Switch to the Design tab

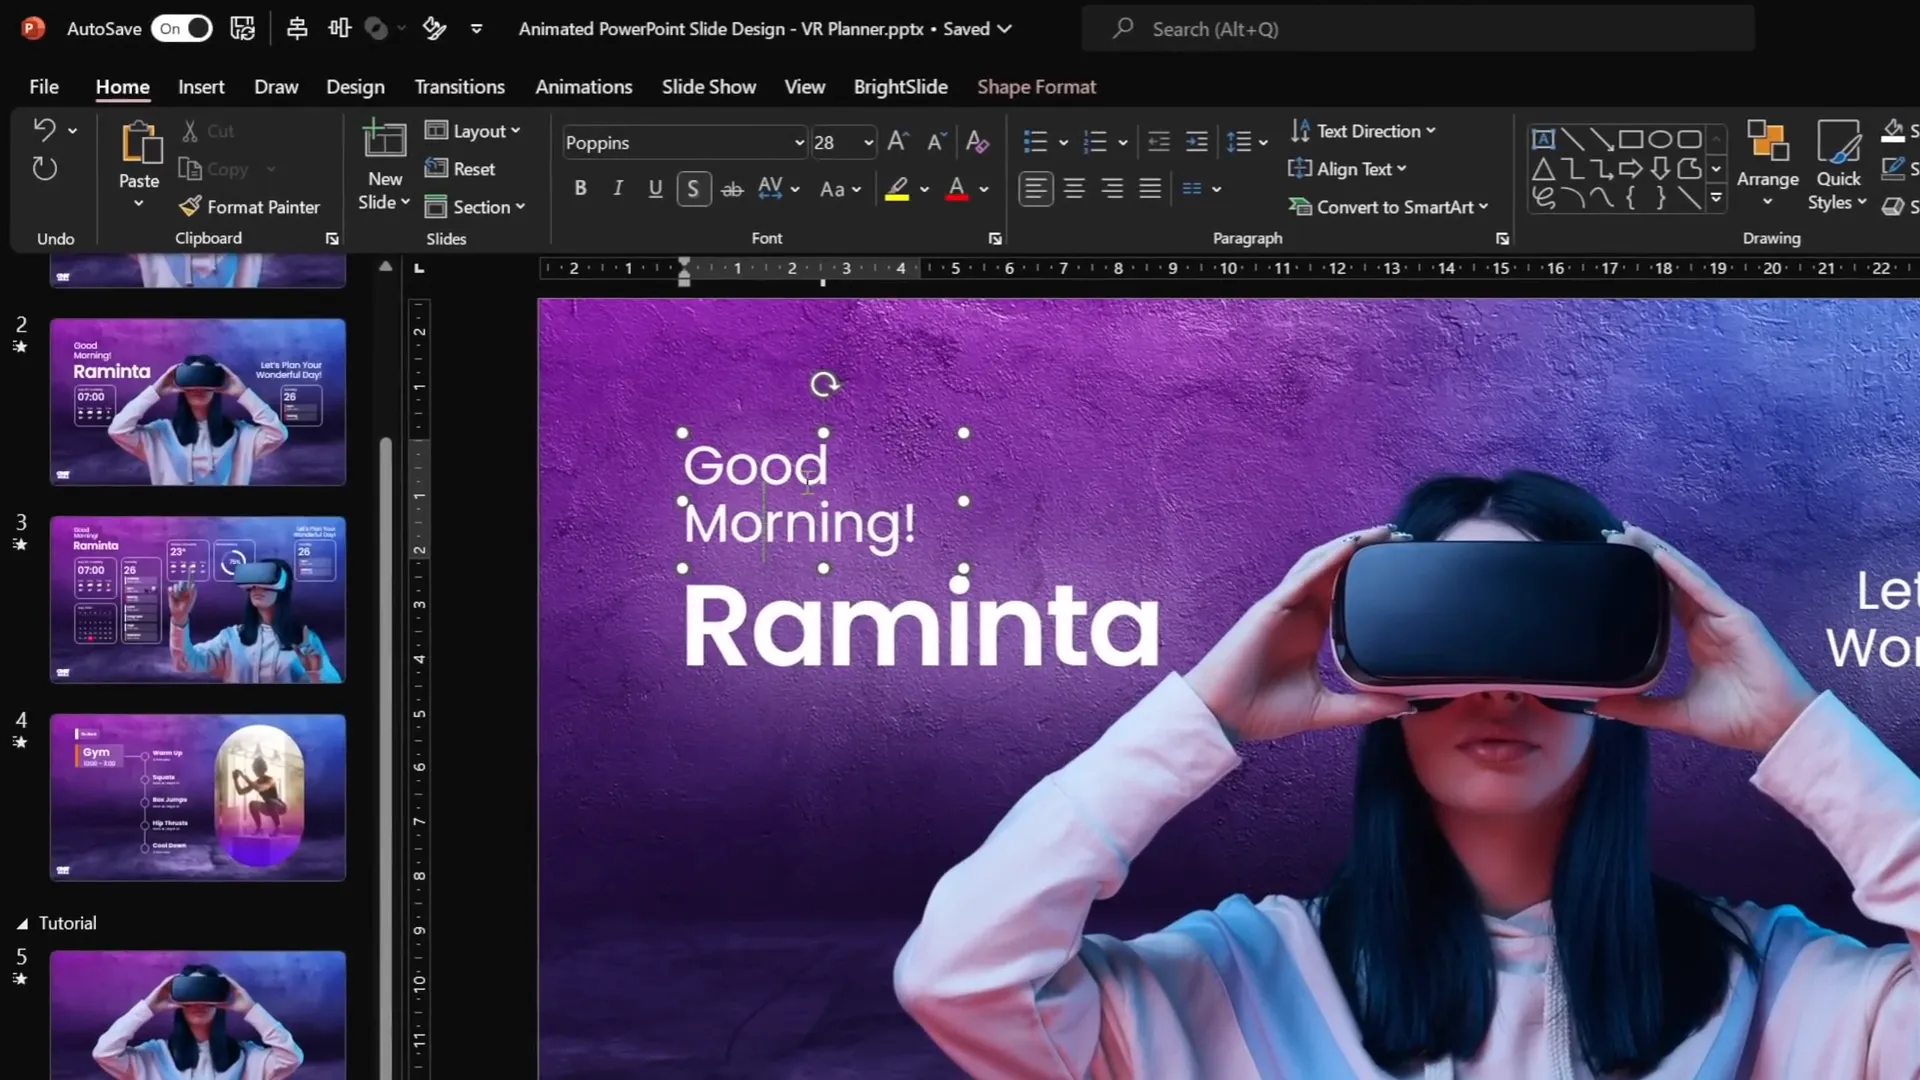355,87
